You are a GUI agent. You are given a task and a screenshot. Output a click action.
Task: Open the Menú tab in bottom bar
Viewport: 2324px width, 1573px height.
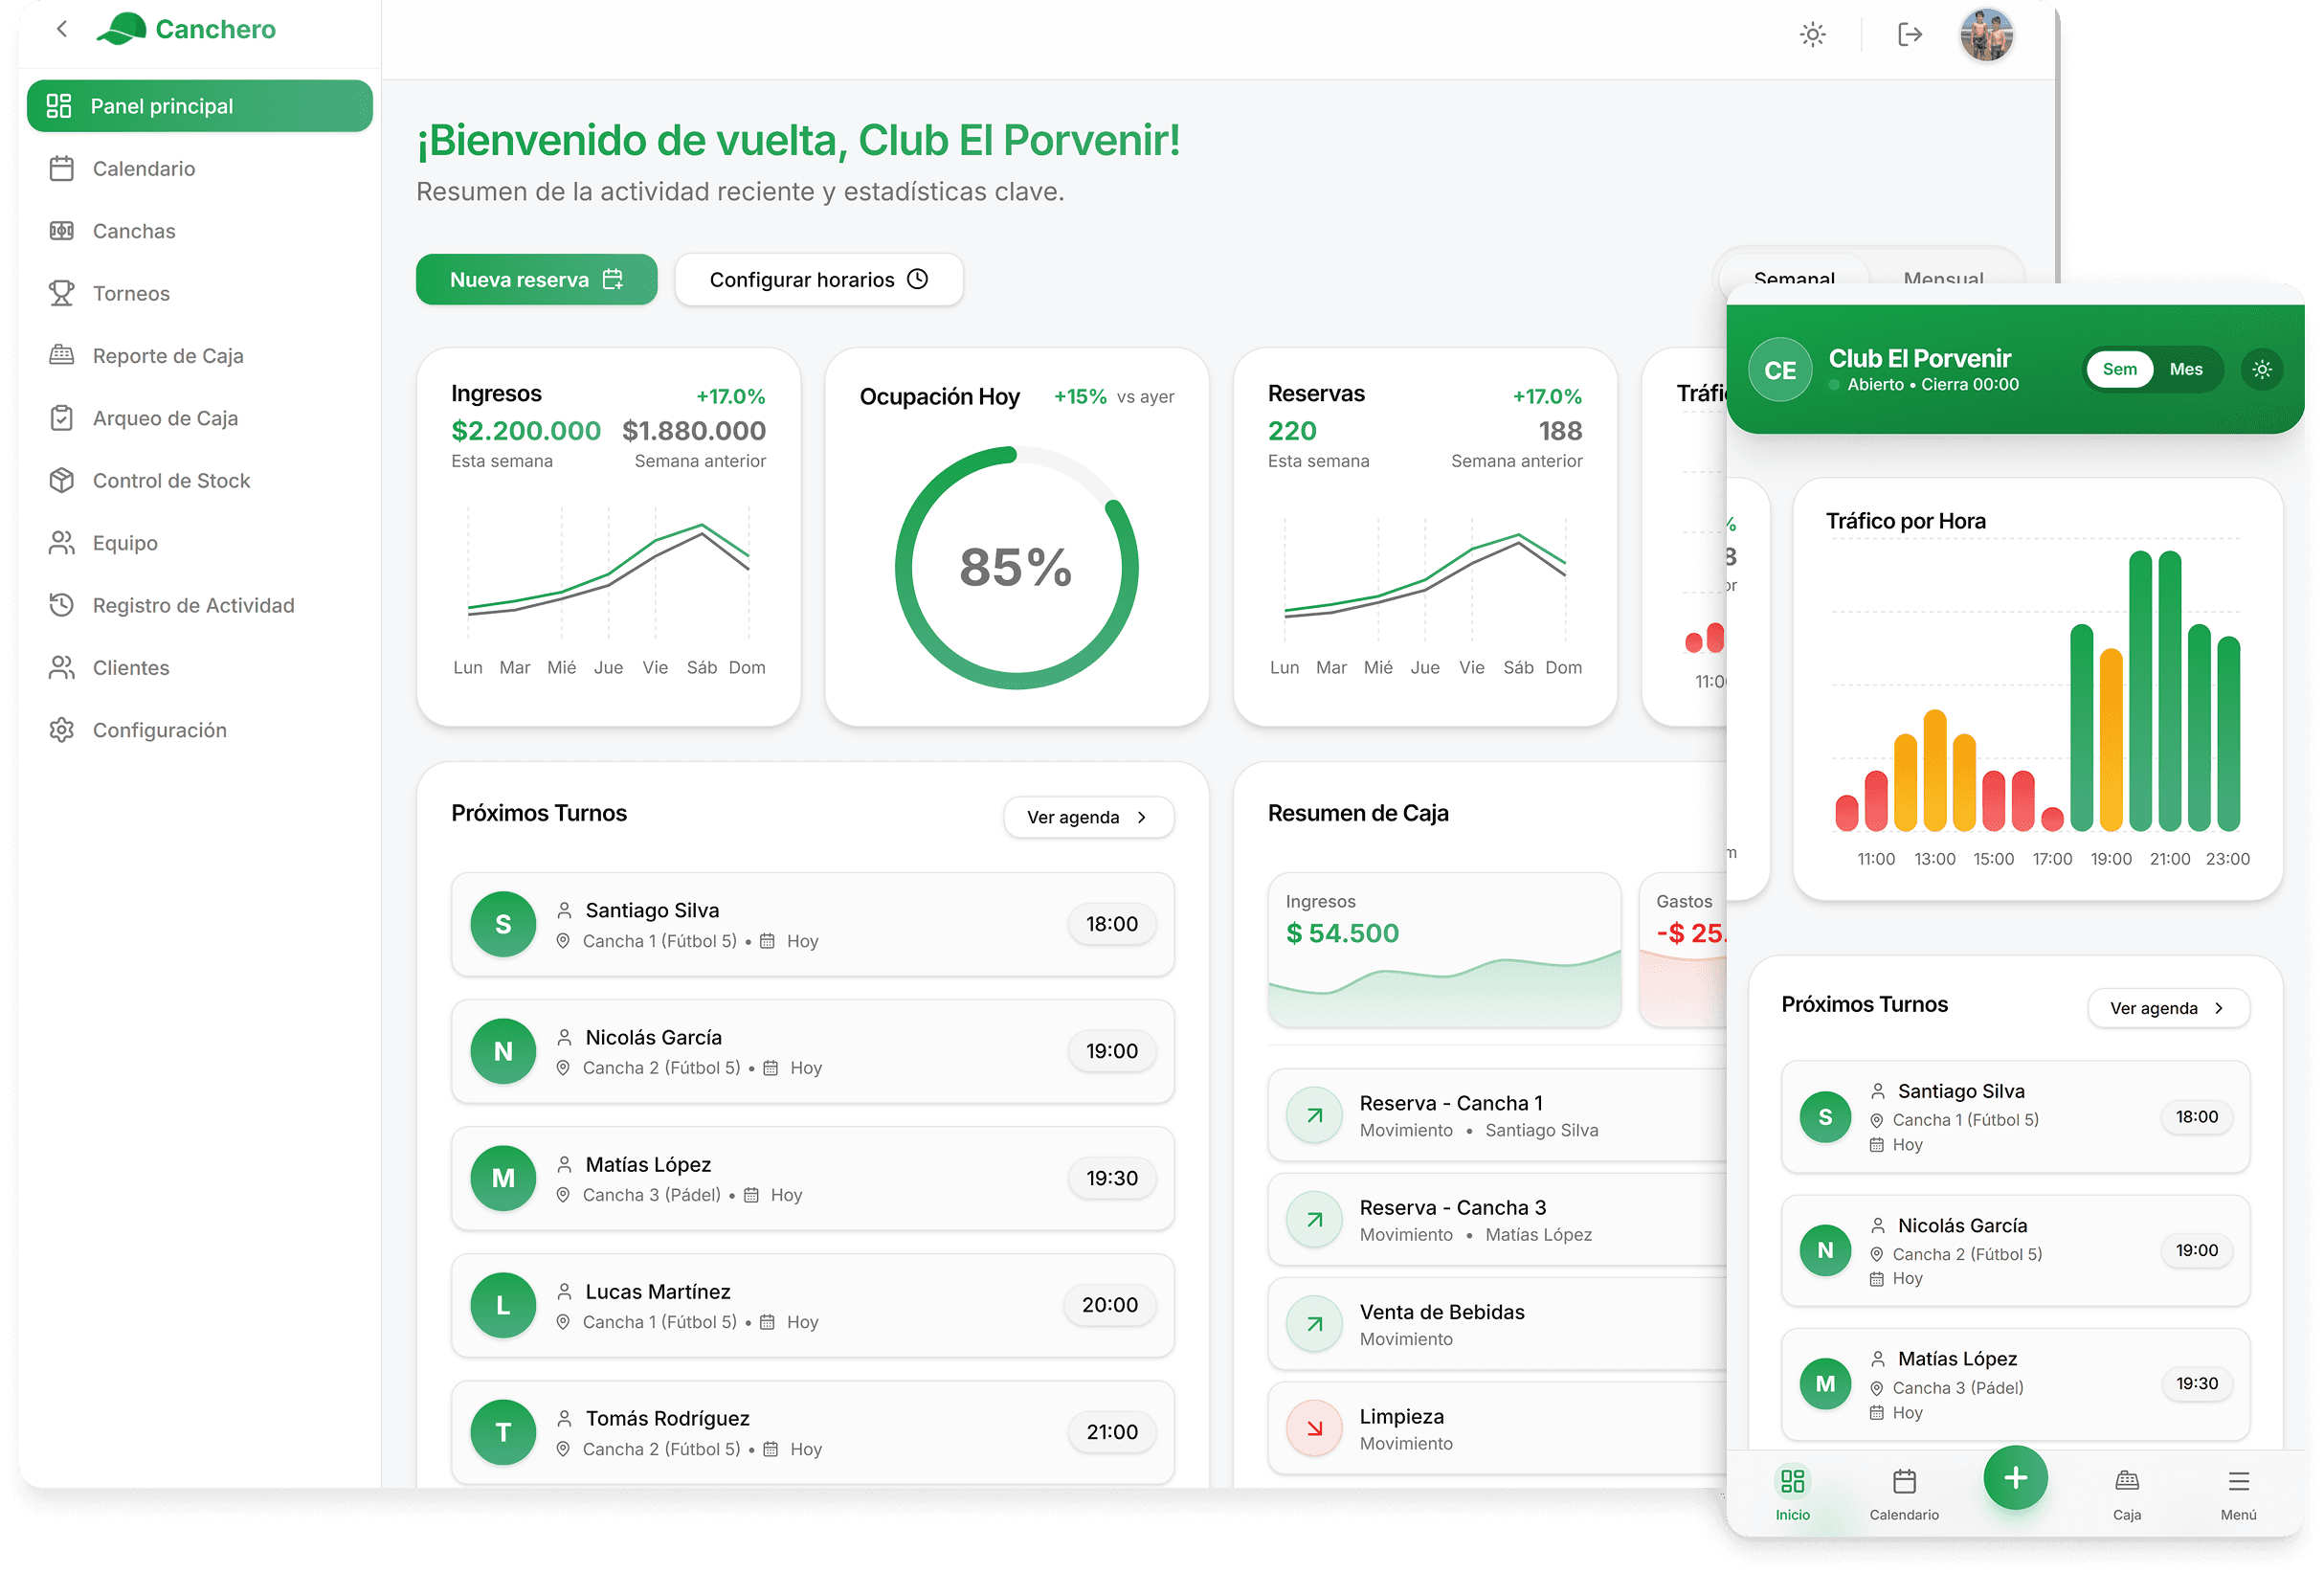pos(2238,1492)
